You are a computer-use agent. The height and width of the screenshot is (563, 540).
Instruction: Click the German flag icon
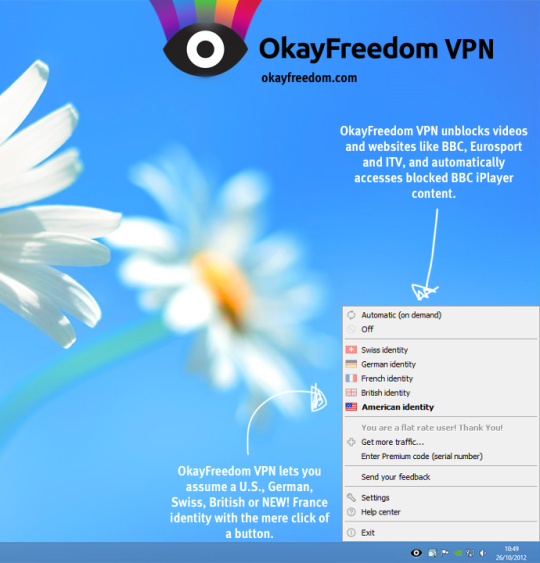click(x=351, y=364)
